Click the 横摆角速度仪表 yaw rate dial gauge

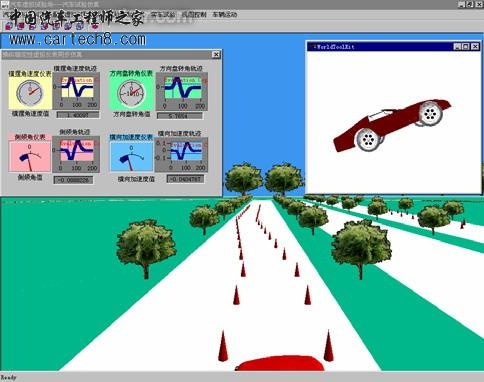[30, 93]
